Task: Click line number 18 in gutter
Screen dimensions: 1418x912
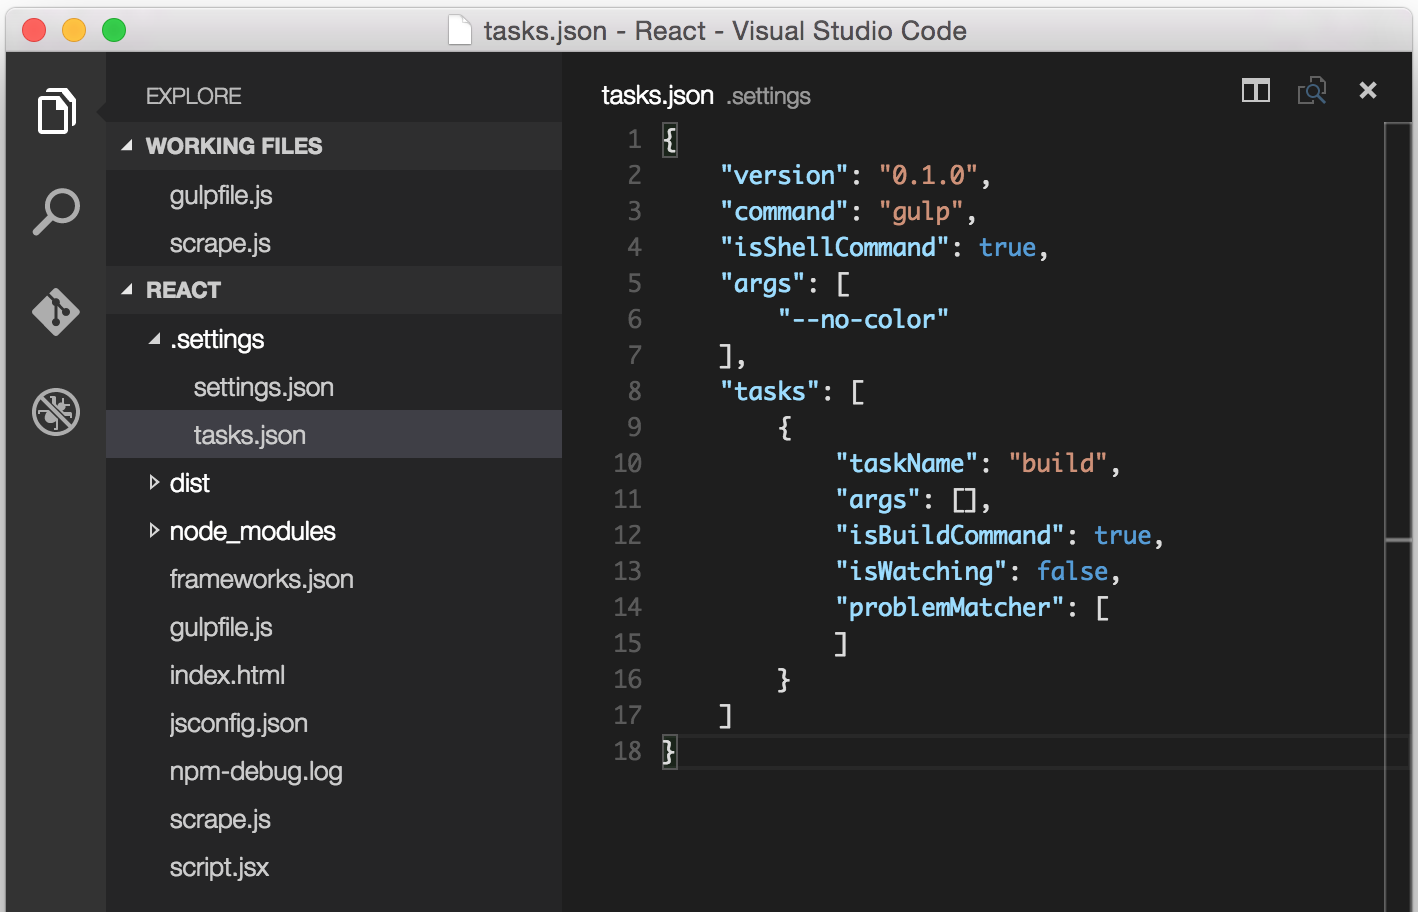Action: pyautogui.click(x=627, y=751)
